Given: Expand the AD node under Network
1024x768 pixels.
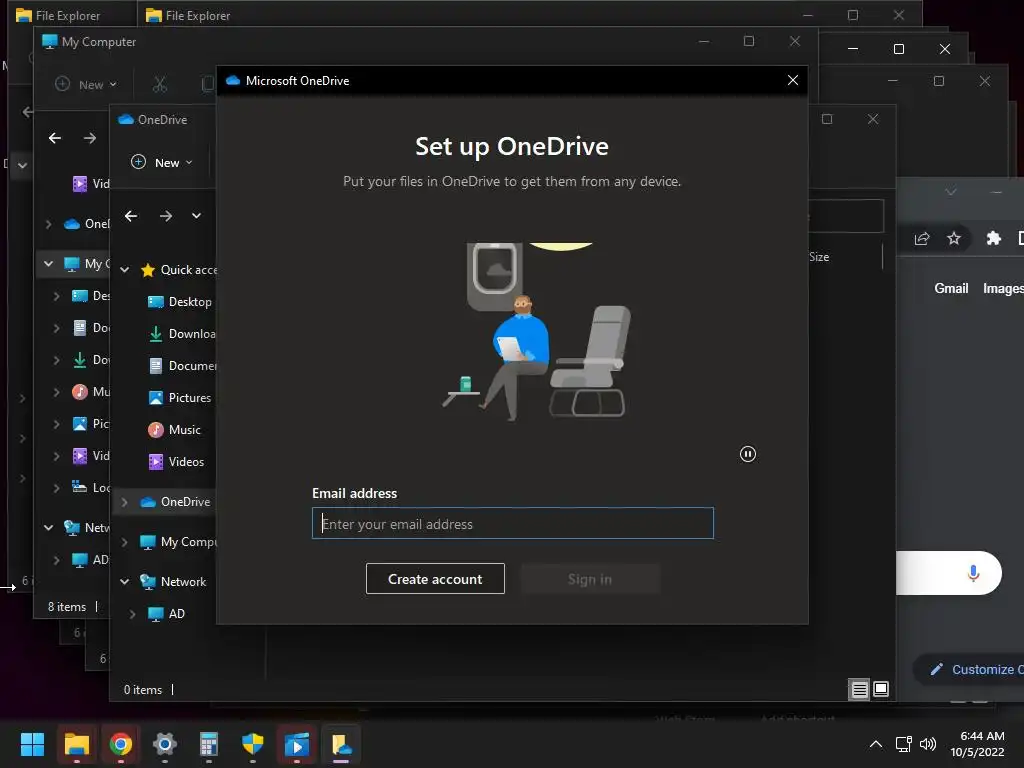Looking at the screenshot, I should coord(133,614).
